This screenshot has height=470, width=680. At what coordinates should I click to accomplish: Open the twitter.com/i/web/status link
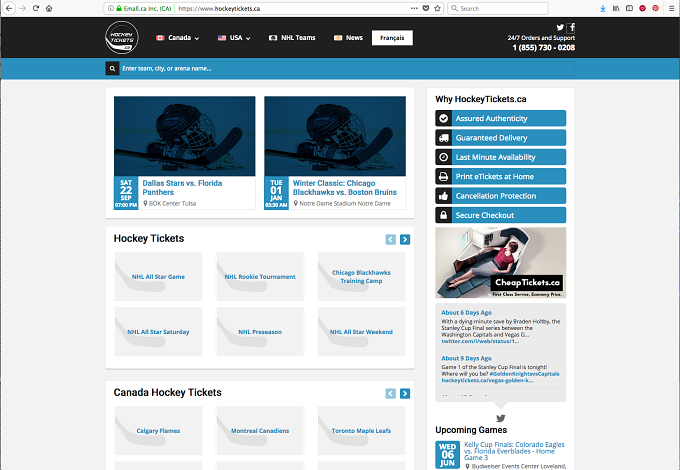point(480,341)
